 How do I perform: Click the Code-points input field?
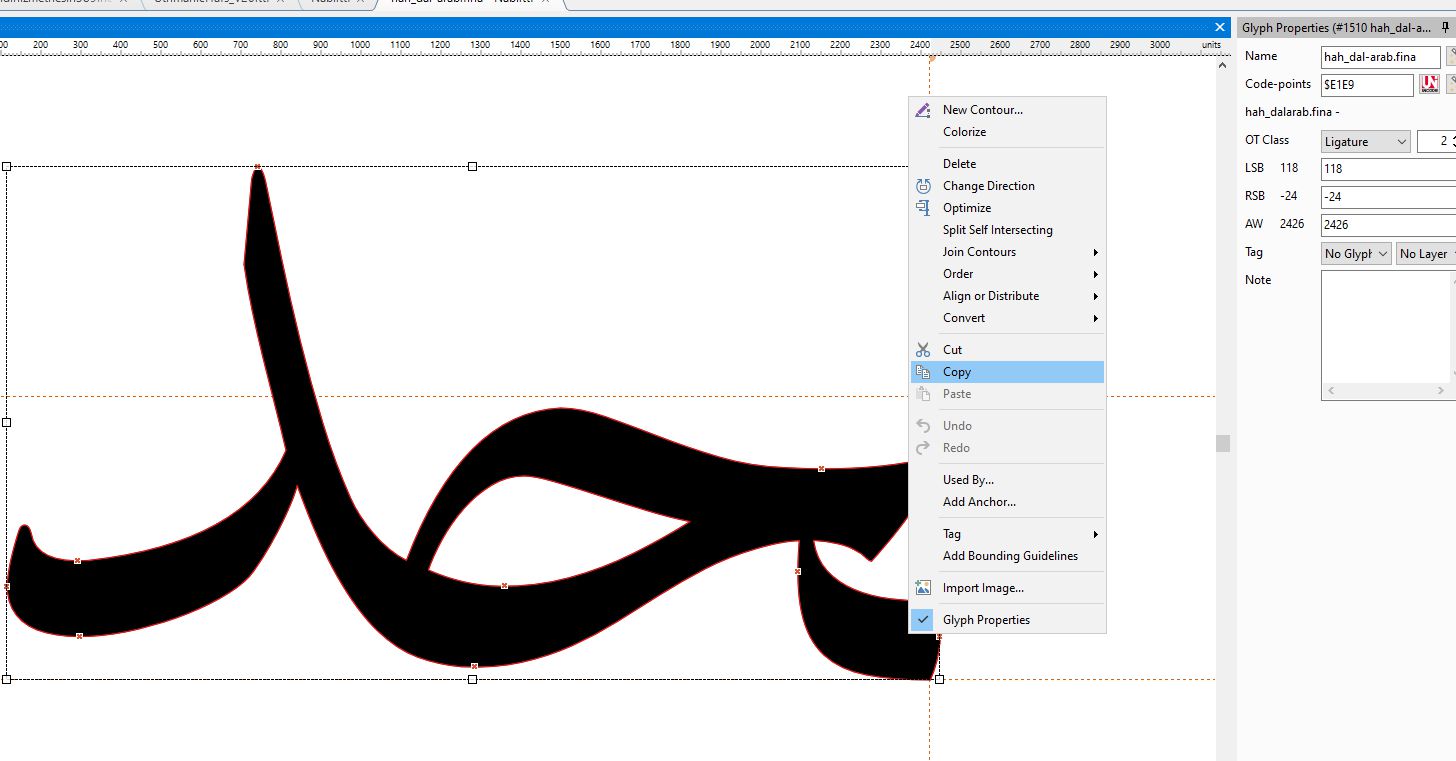pyautogui.click(x=1367, y=85)
